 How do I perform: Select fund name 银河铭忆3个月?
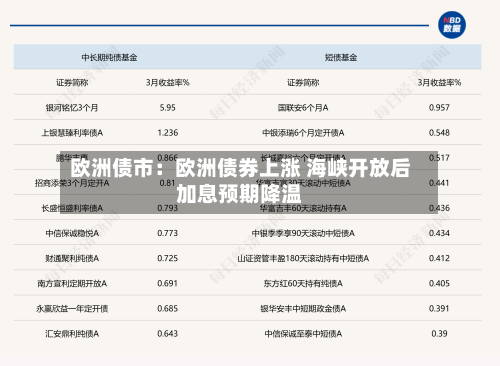point(72,108)
